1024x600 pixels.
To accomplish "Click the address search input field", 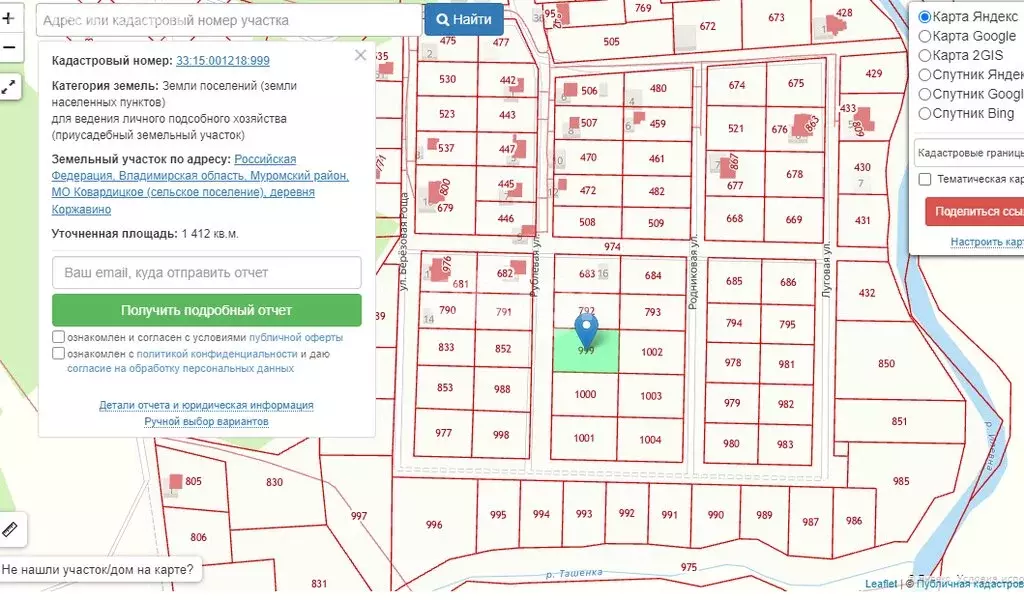I will point(228,20).
